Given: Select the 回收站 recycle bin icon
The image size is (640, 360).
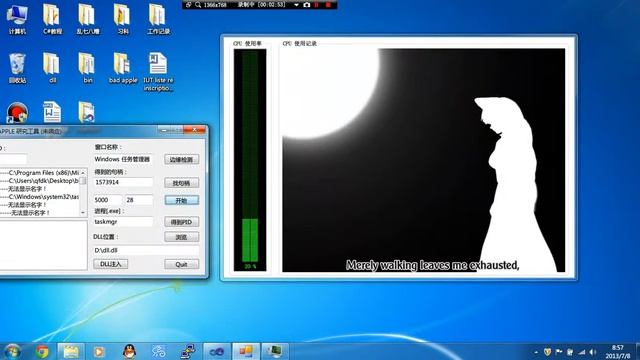Looking at the screenshot, I should coord(17,68).
